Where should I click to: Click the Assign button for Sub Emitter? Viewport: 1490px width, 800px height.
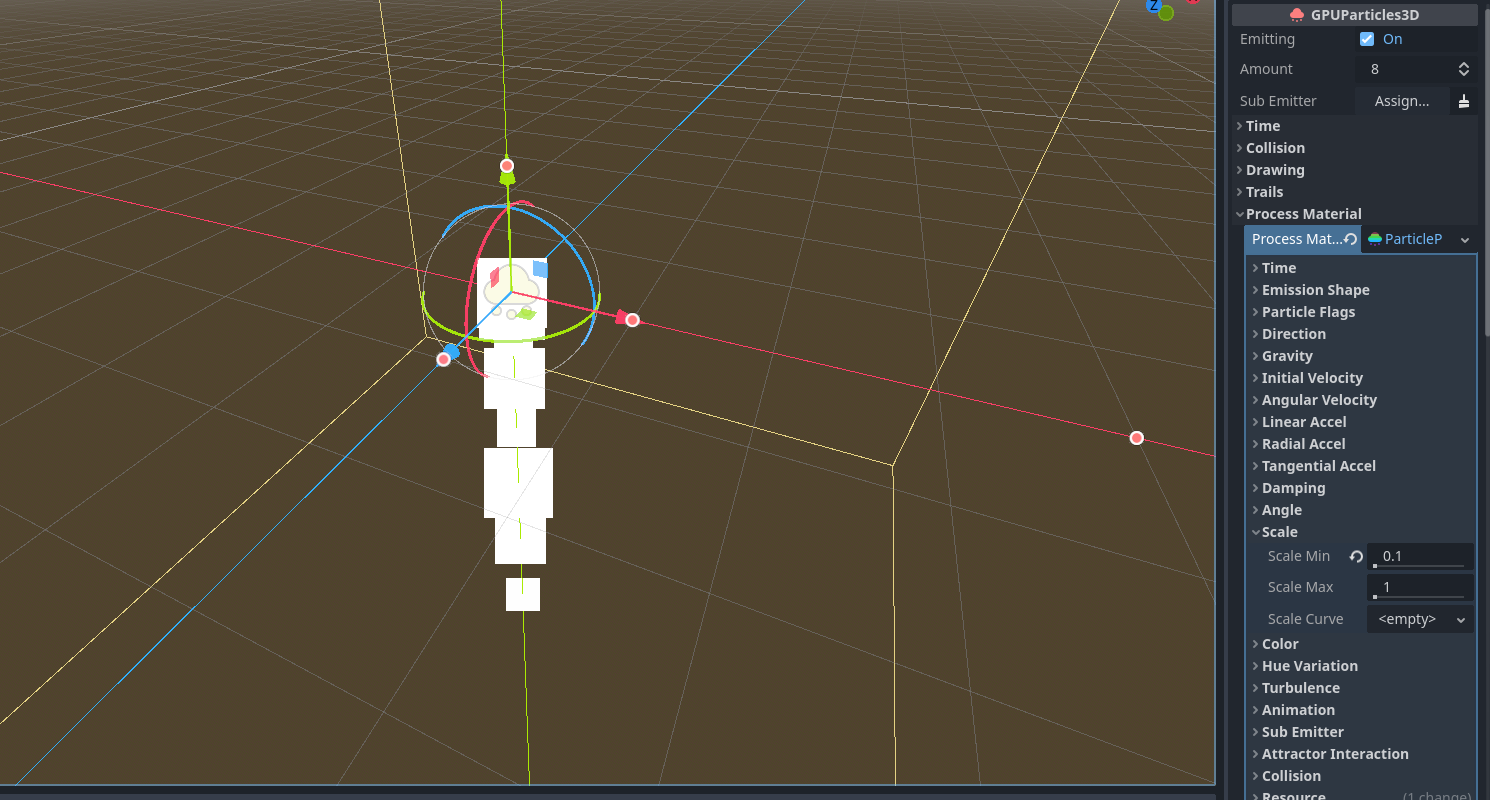pos(1402,100)
